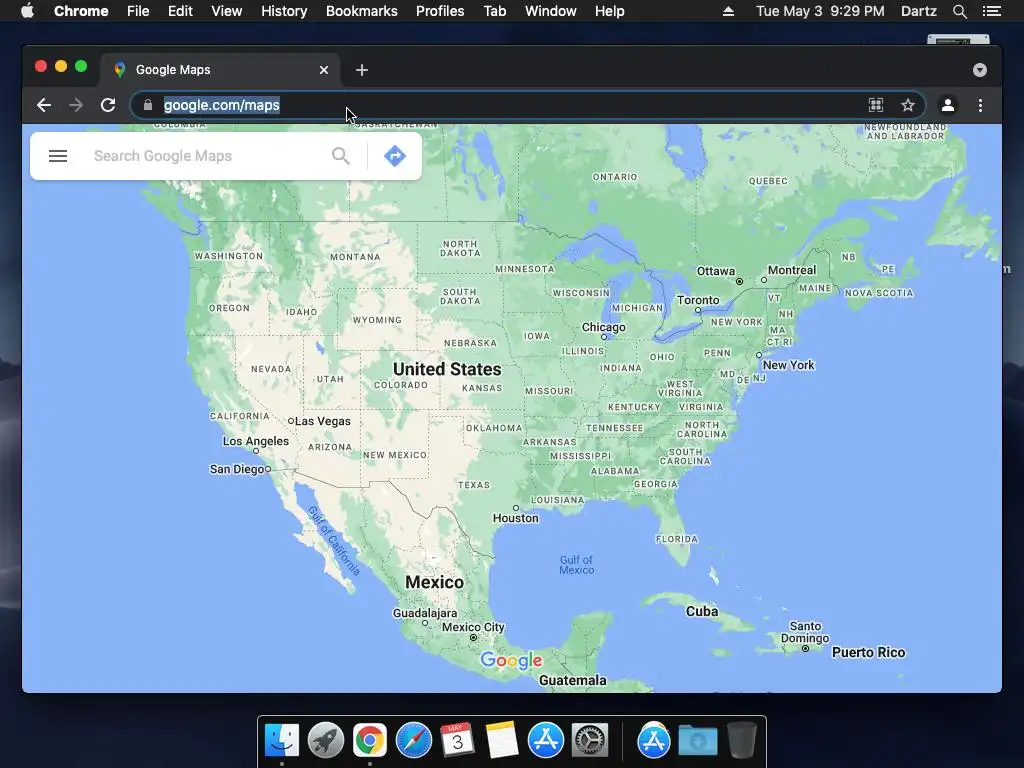This screenshot has width=1024, height=768.
Task: Open Spotlight search in menu bar
Action: click(x=959, y=11)
